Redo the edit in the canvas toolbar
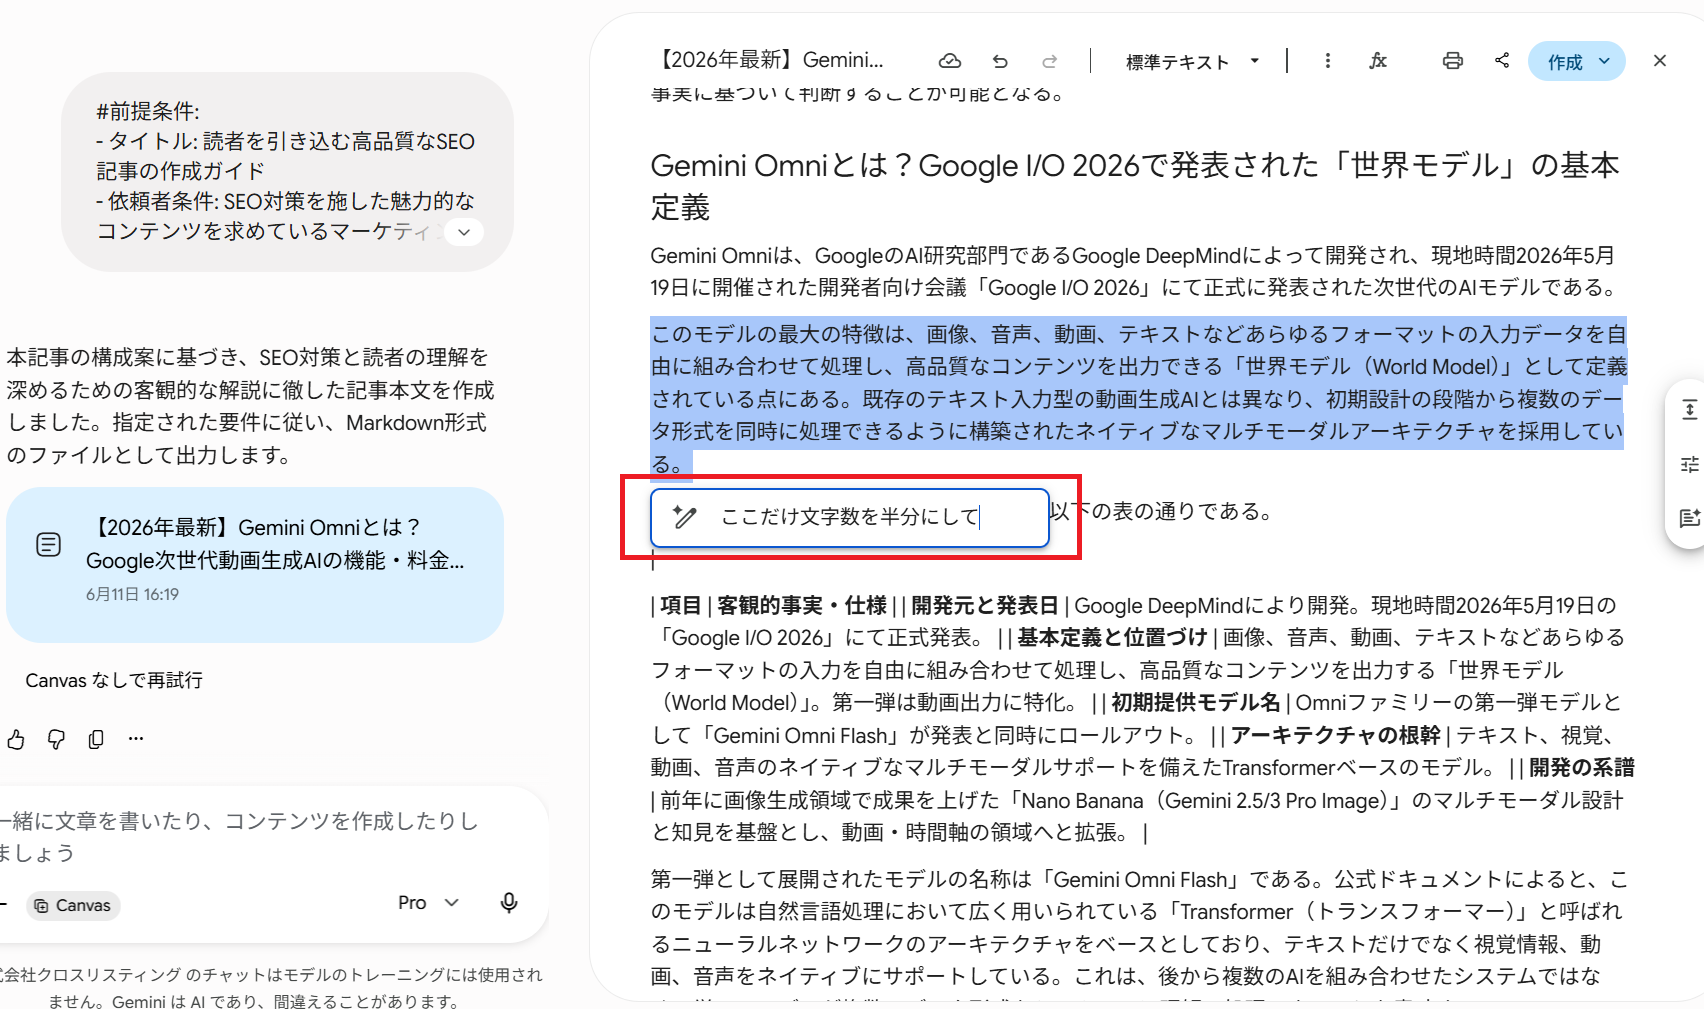The width and height of the screenshot is (1704, 1009). click(x=1049, y=61)
